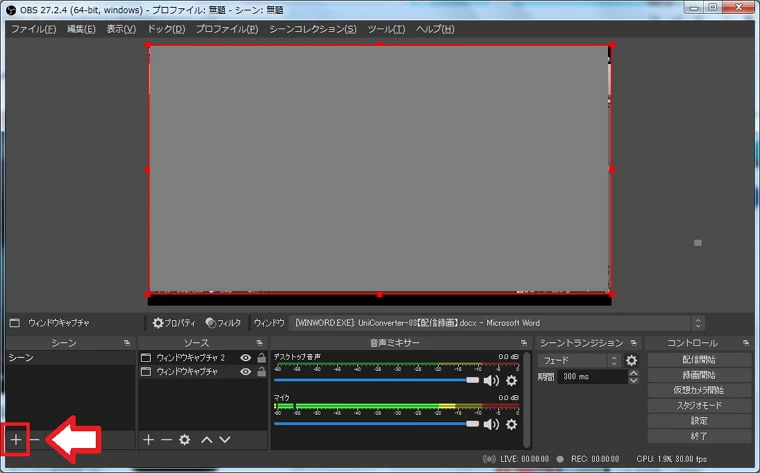Increase transition duration with stepper arrows
The width and height of the screenshot is (760, 473).
tap(633, 373)
